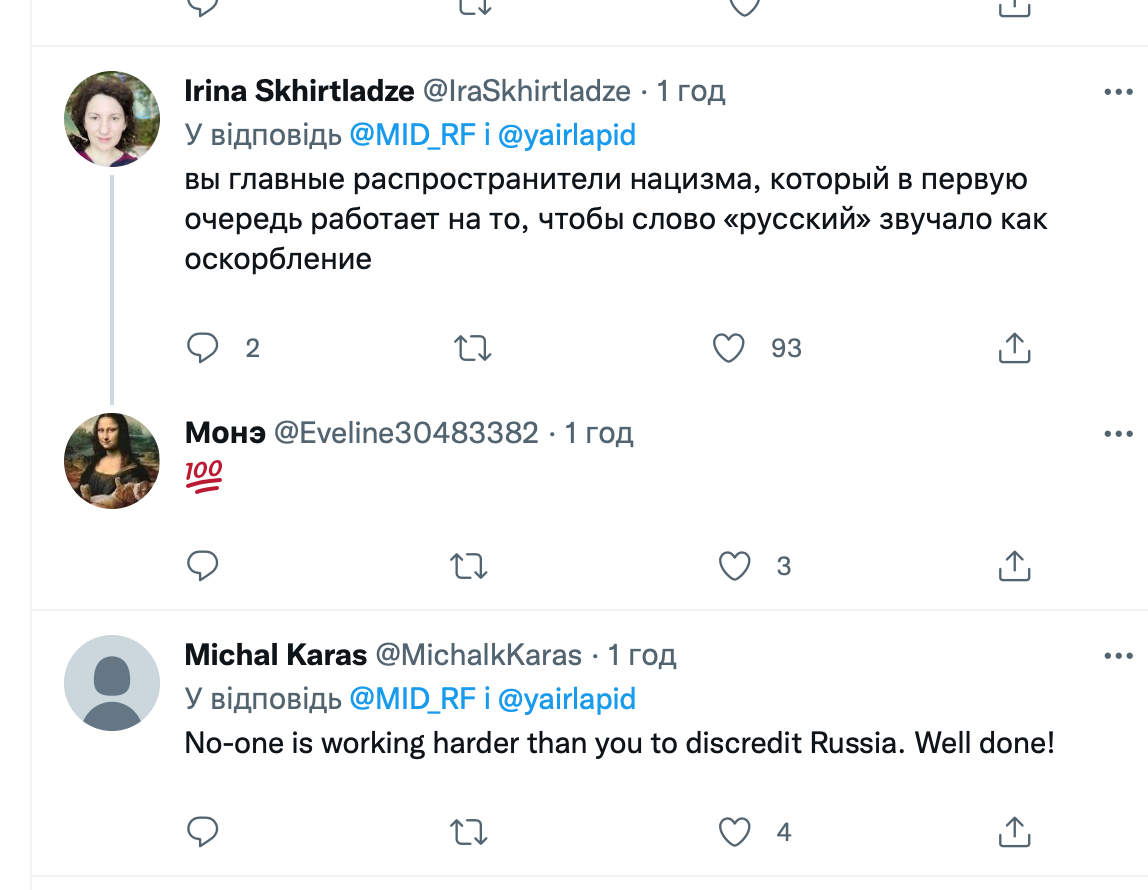1148x890 pixels.
Task: Open more options menu on Монэ's tweet
Action: pos(1116,434)
